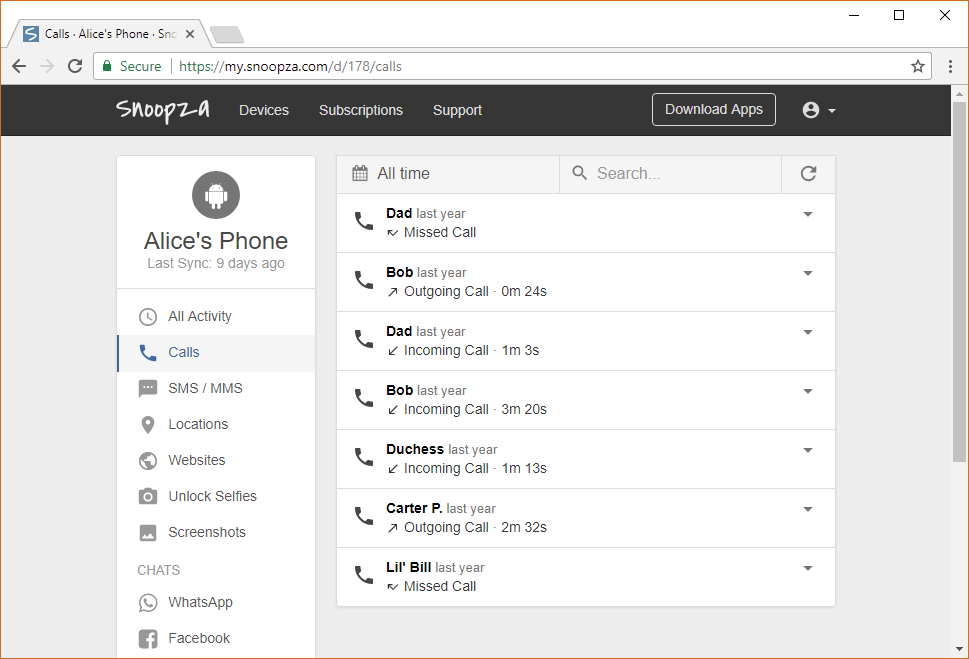Screen dimensions: 969x659
Task: Click into the Search calls field
Action: pos(671,174)
